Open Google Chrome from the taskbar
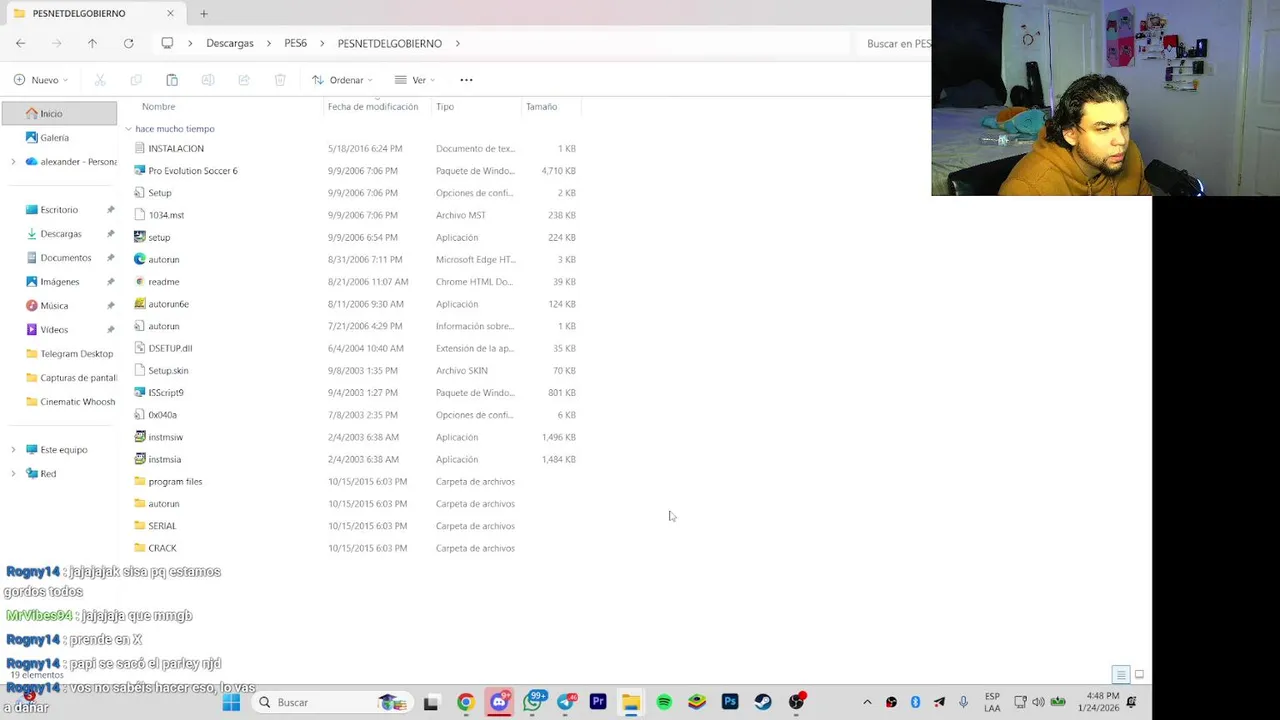1280x720 pixels. click(466, 702)
